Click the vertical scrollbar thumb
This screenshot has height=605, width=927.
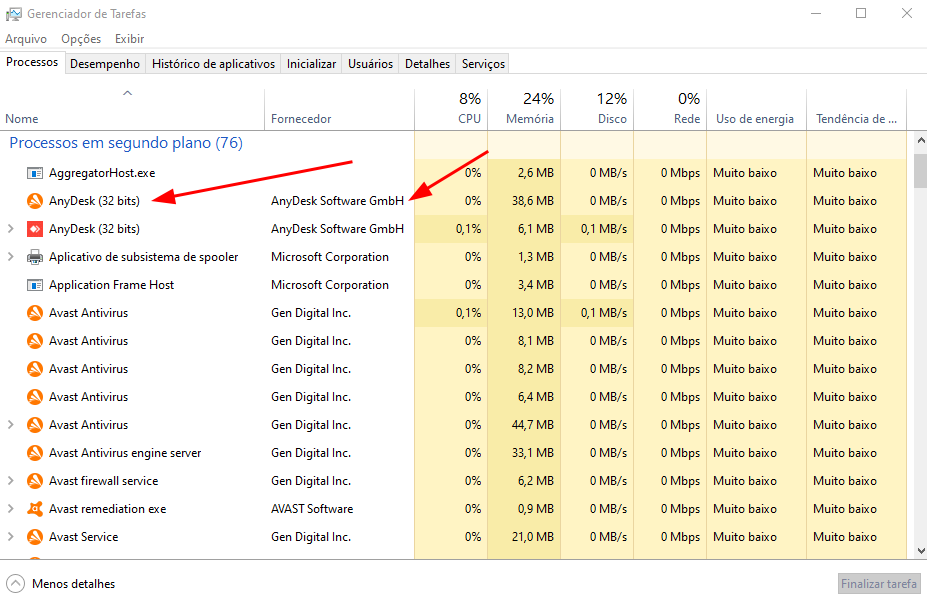click(x=920, y=171)
